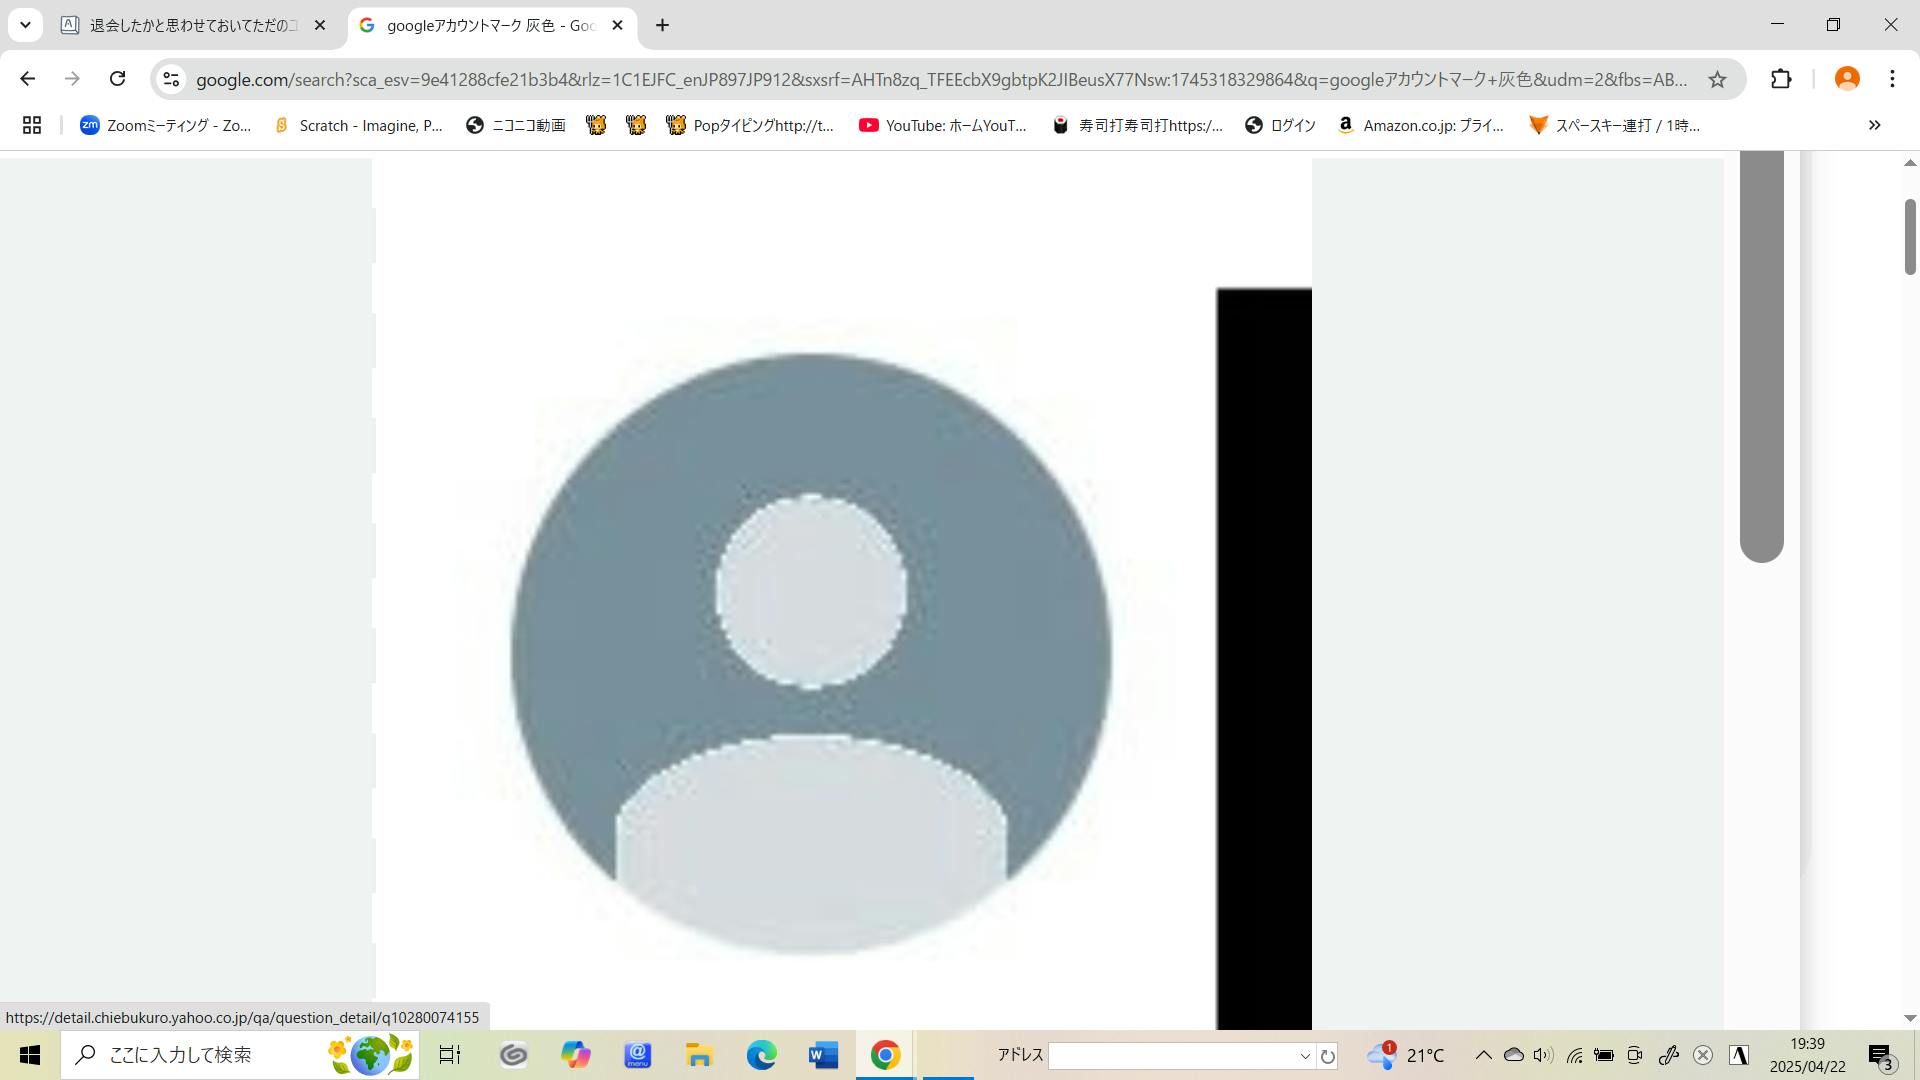This screenshot has height=1080, width=1920.
Task: Open the Extensions puzzle icon
Action: pyautogui.click(x=1781, y=79)
